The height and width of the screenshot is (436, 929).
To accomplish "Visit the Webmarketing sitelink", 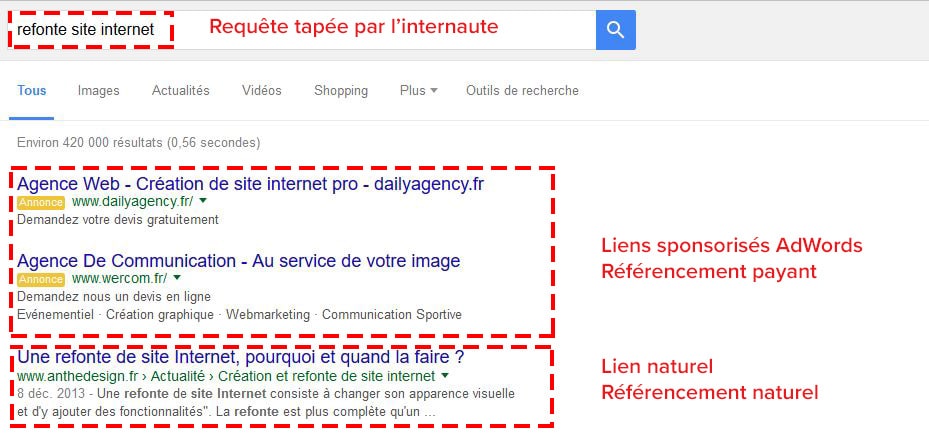I will click(x=268, y=315).
